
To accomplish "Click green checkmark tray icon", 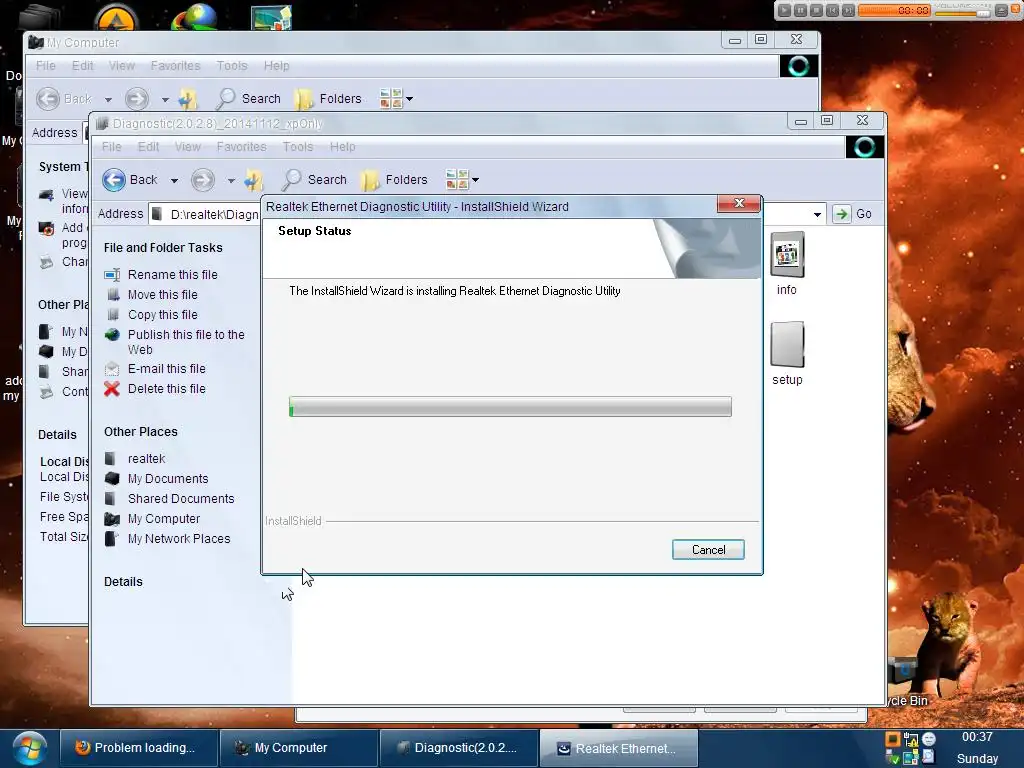I will tap(892, 758).
